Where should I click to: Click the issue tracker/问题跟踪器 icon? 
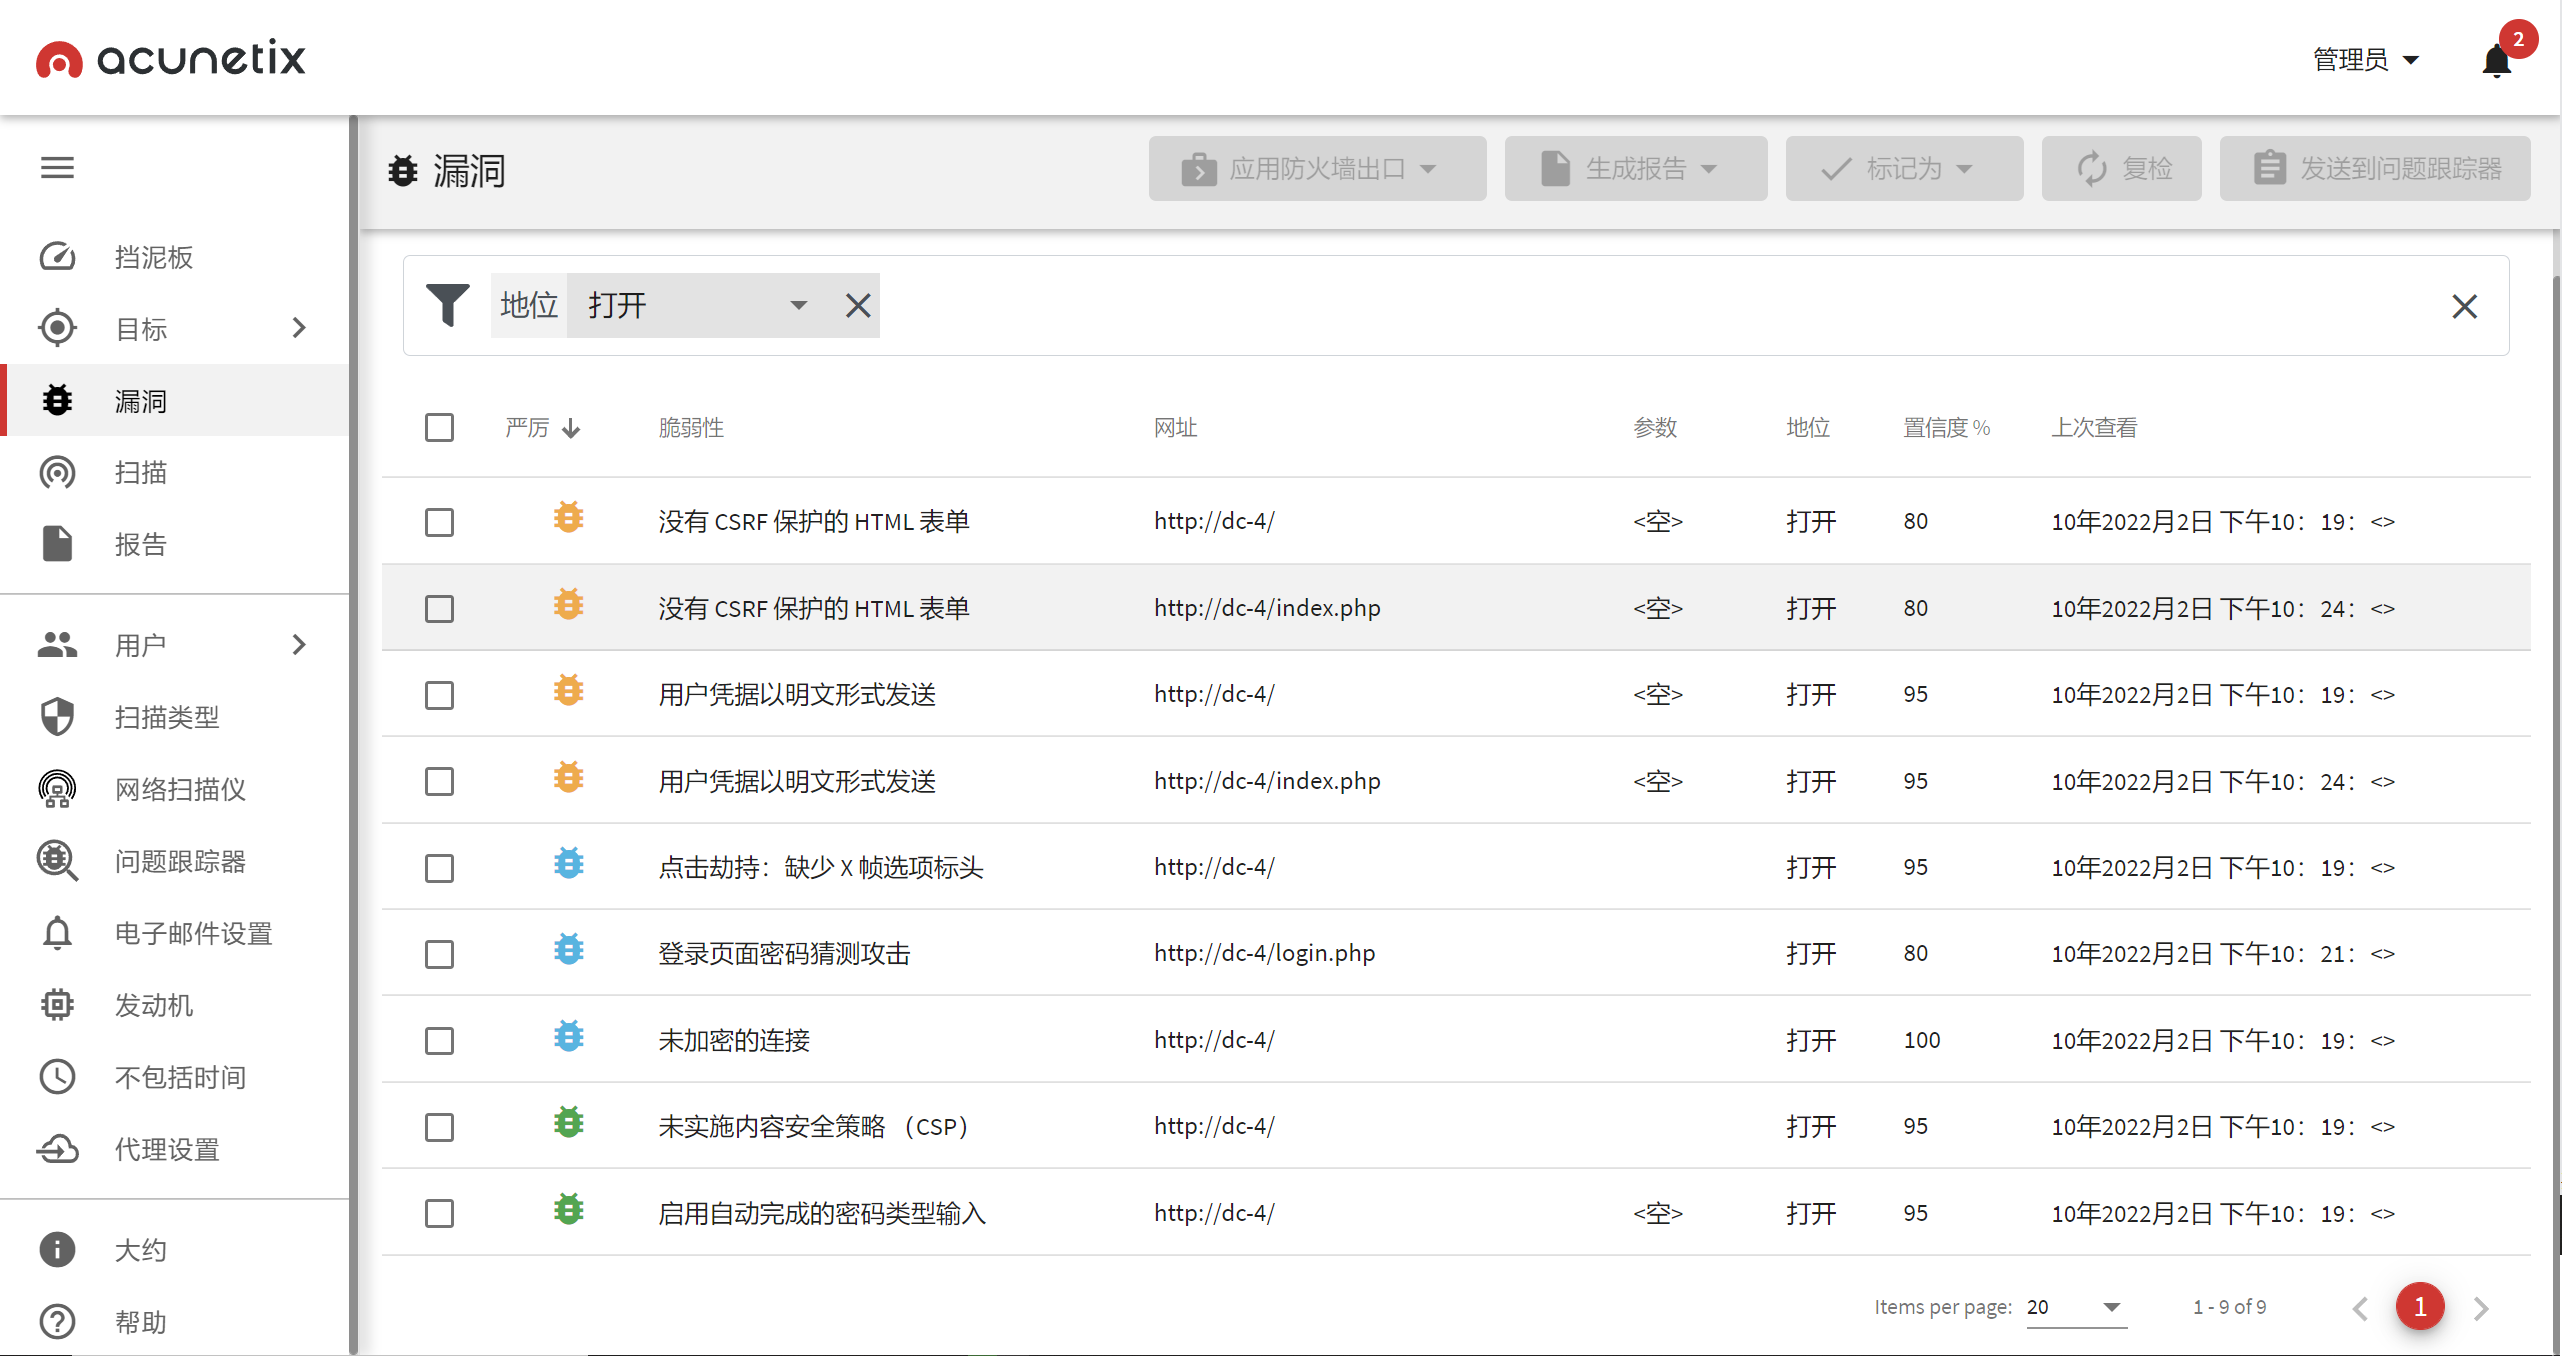(58, 858)
